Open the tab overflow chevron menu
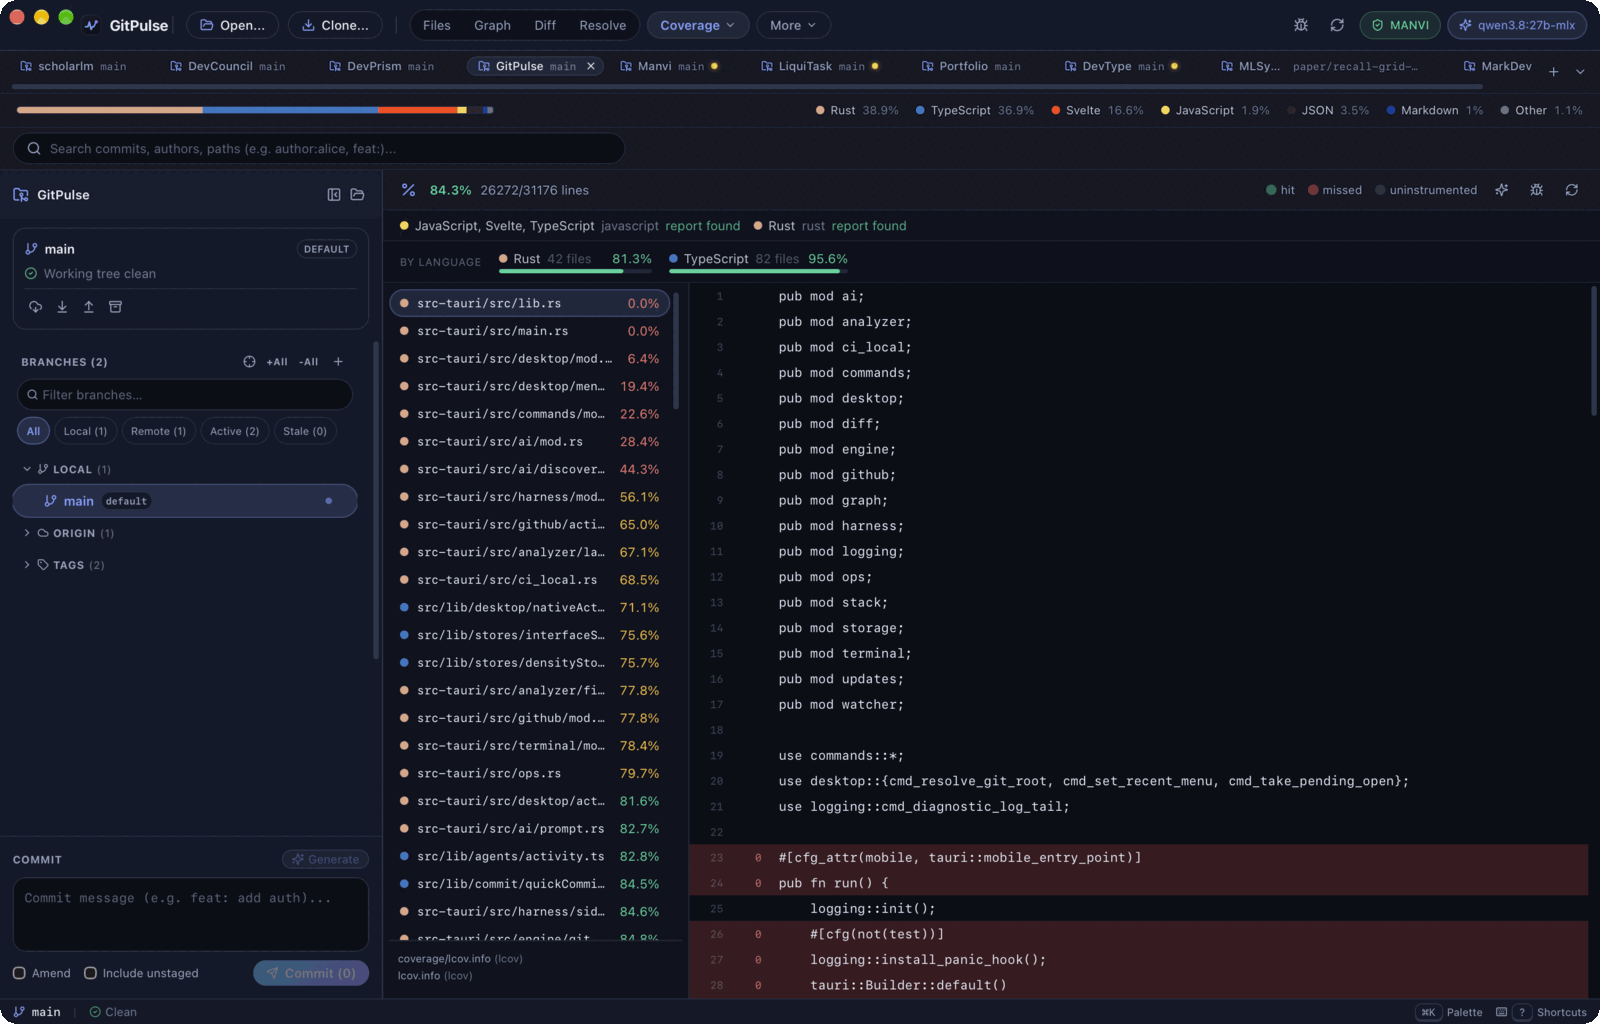 pyautogui.click(x=1580, y=71)
